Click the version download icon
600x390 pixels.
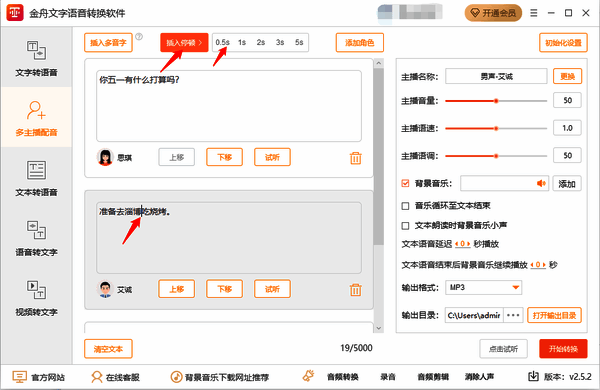point(533,377)
